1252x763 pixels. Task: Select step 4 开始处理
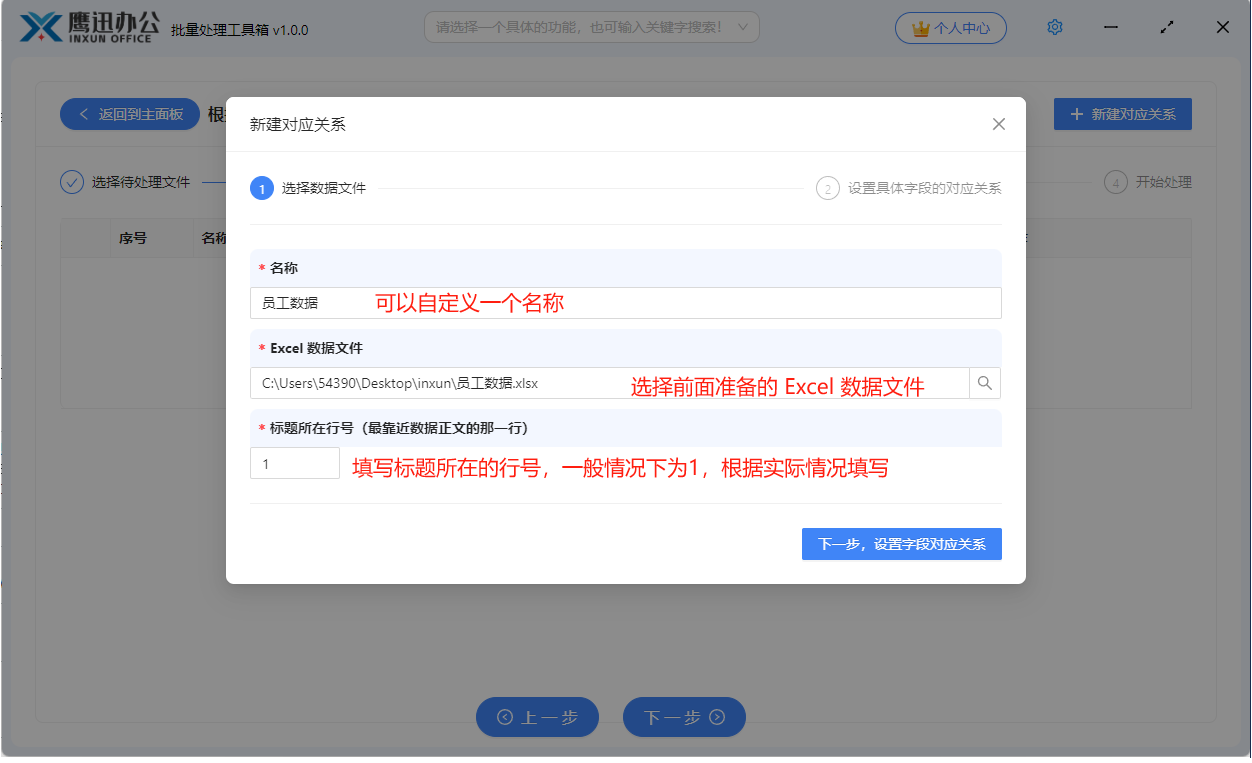(x=1148, y=182)
